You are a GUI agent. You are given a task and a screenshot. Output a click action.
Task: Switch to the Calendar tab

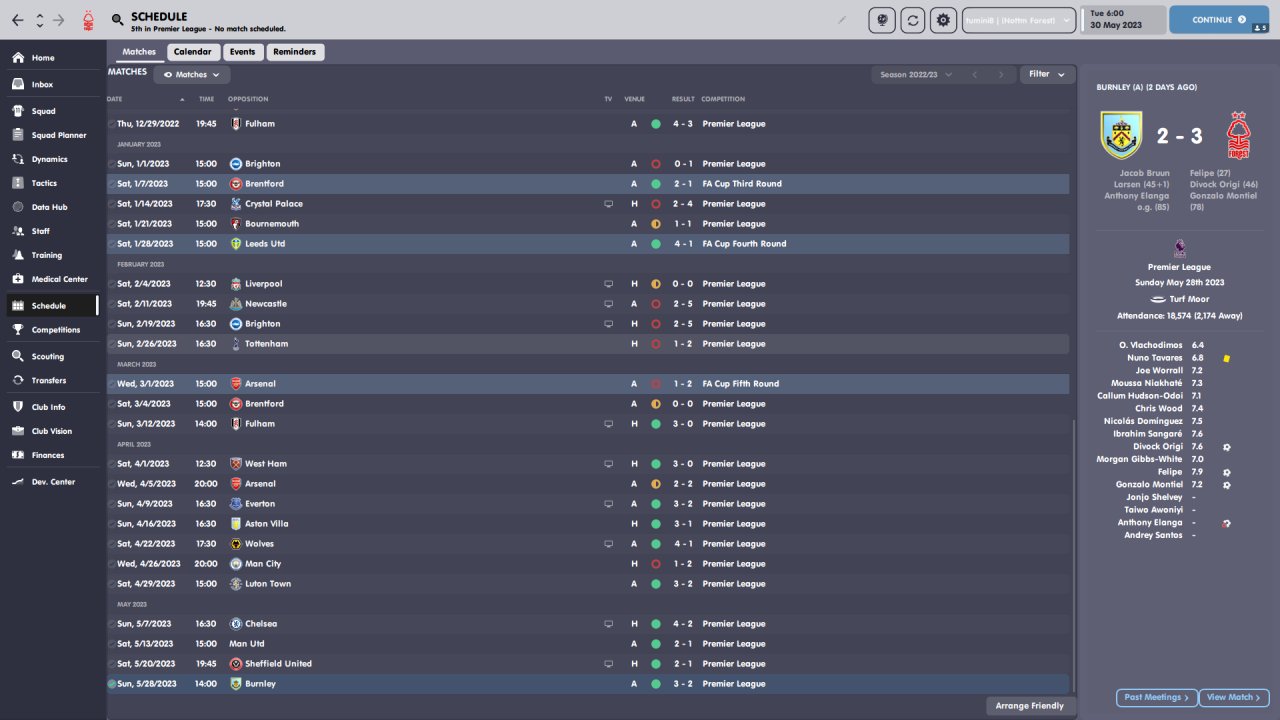tap(192, 52)
